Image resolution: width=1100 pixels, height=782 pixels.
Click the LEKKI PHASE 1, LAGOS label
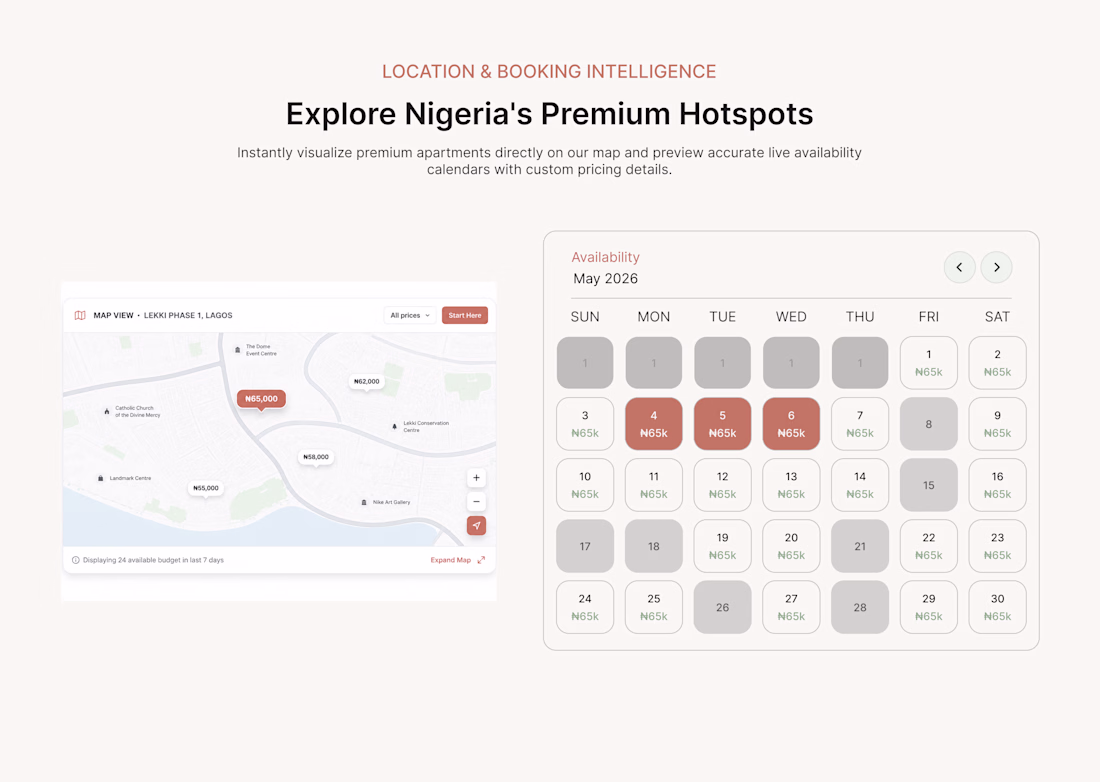pyautogui.click(x=188, y=316)
